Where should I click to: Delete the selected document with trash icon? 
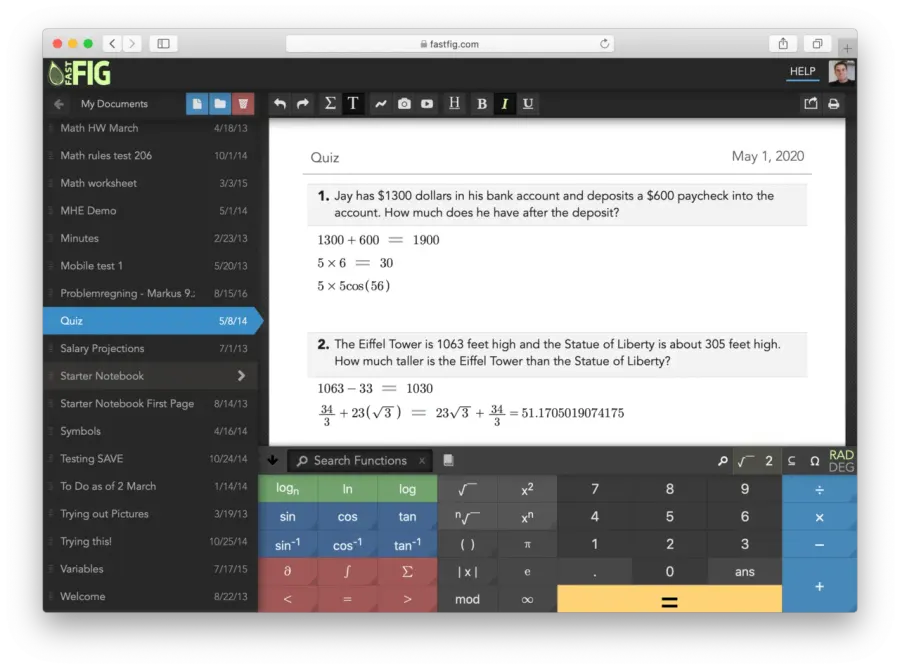point(243,104)
